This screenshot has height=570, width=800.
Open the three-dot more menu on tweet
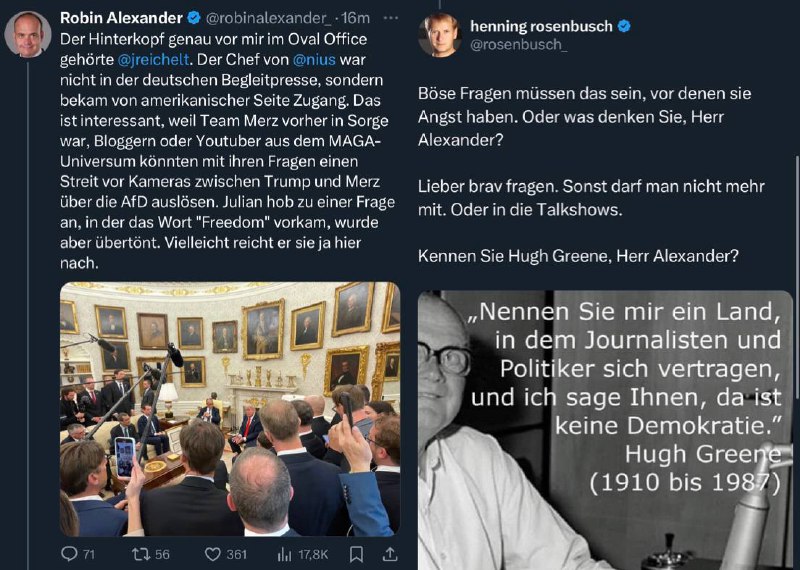[x=390, y=18]
